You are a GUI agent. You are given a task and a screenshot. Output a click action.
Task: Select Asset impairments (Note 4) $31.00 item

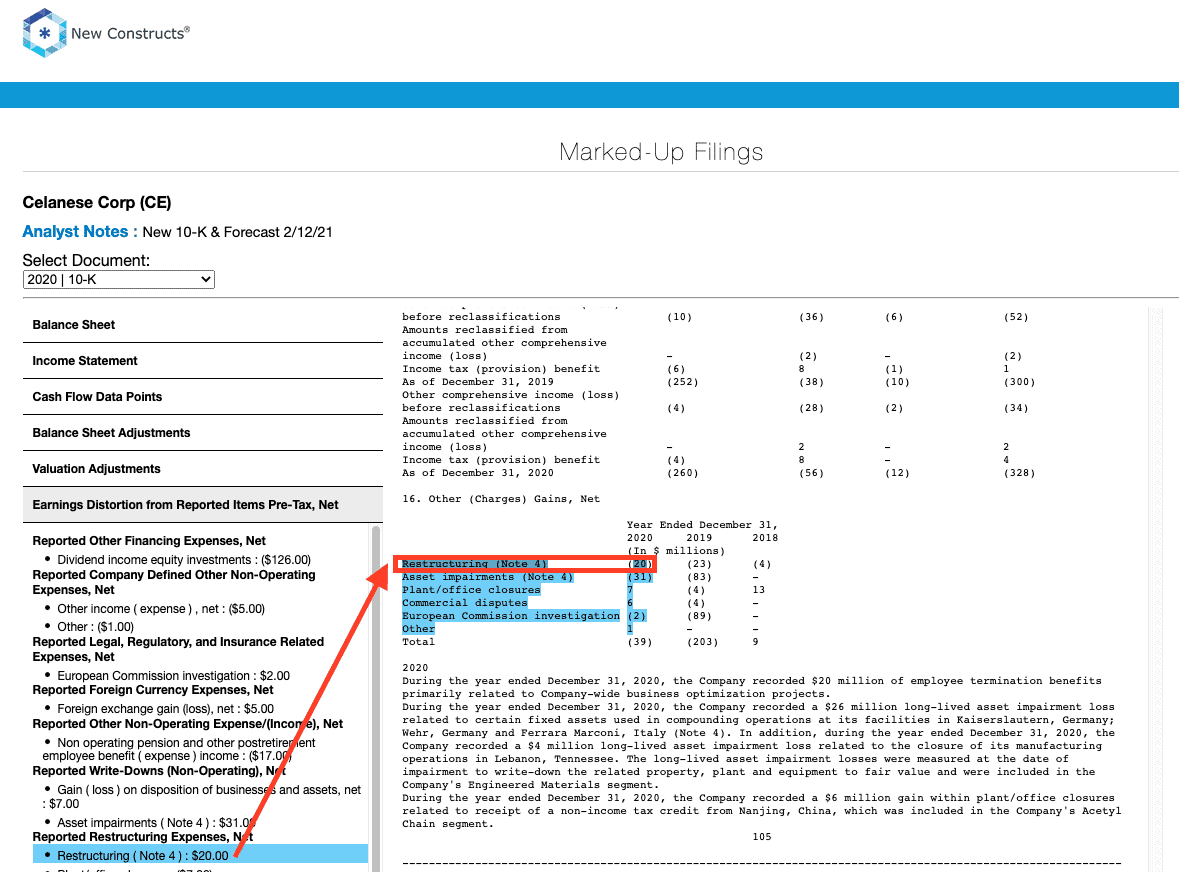click(156, 823)
